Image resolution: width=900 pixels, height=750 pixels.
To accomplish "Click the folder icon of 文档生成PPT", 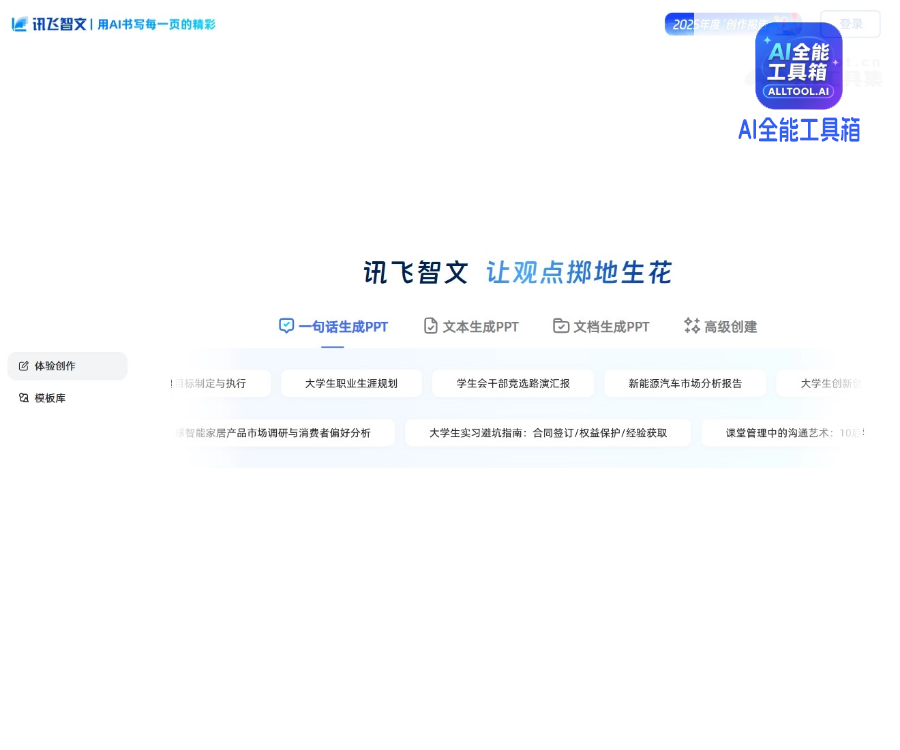I will tap(561, 326).
